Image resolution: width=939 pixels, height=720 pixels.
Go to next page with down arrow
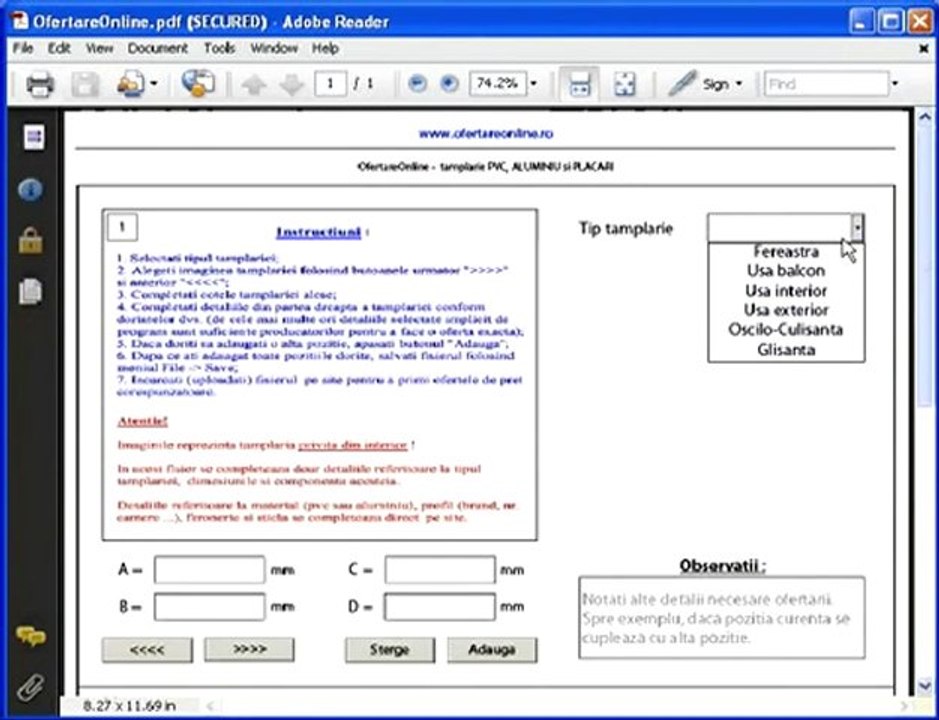coord(292,84)
